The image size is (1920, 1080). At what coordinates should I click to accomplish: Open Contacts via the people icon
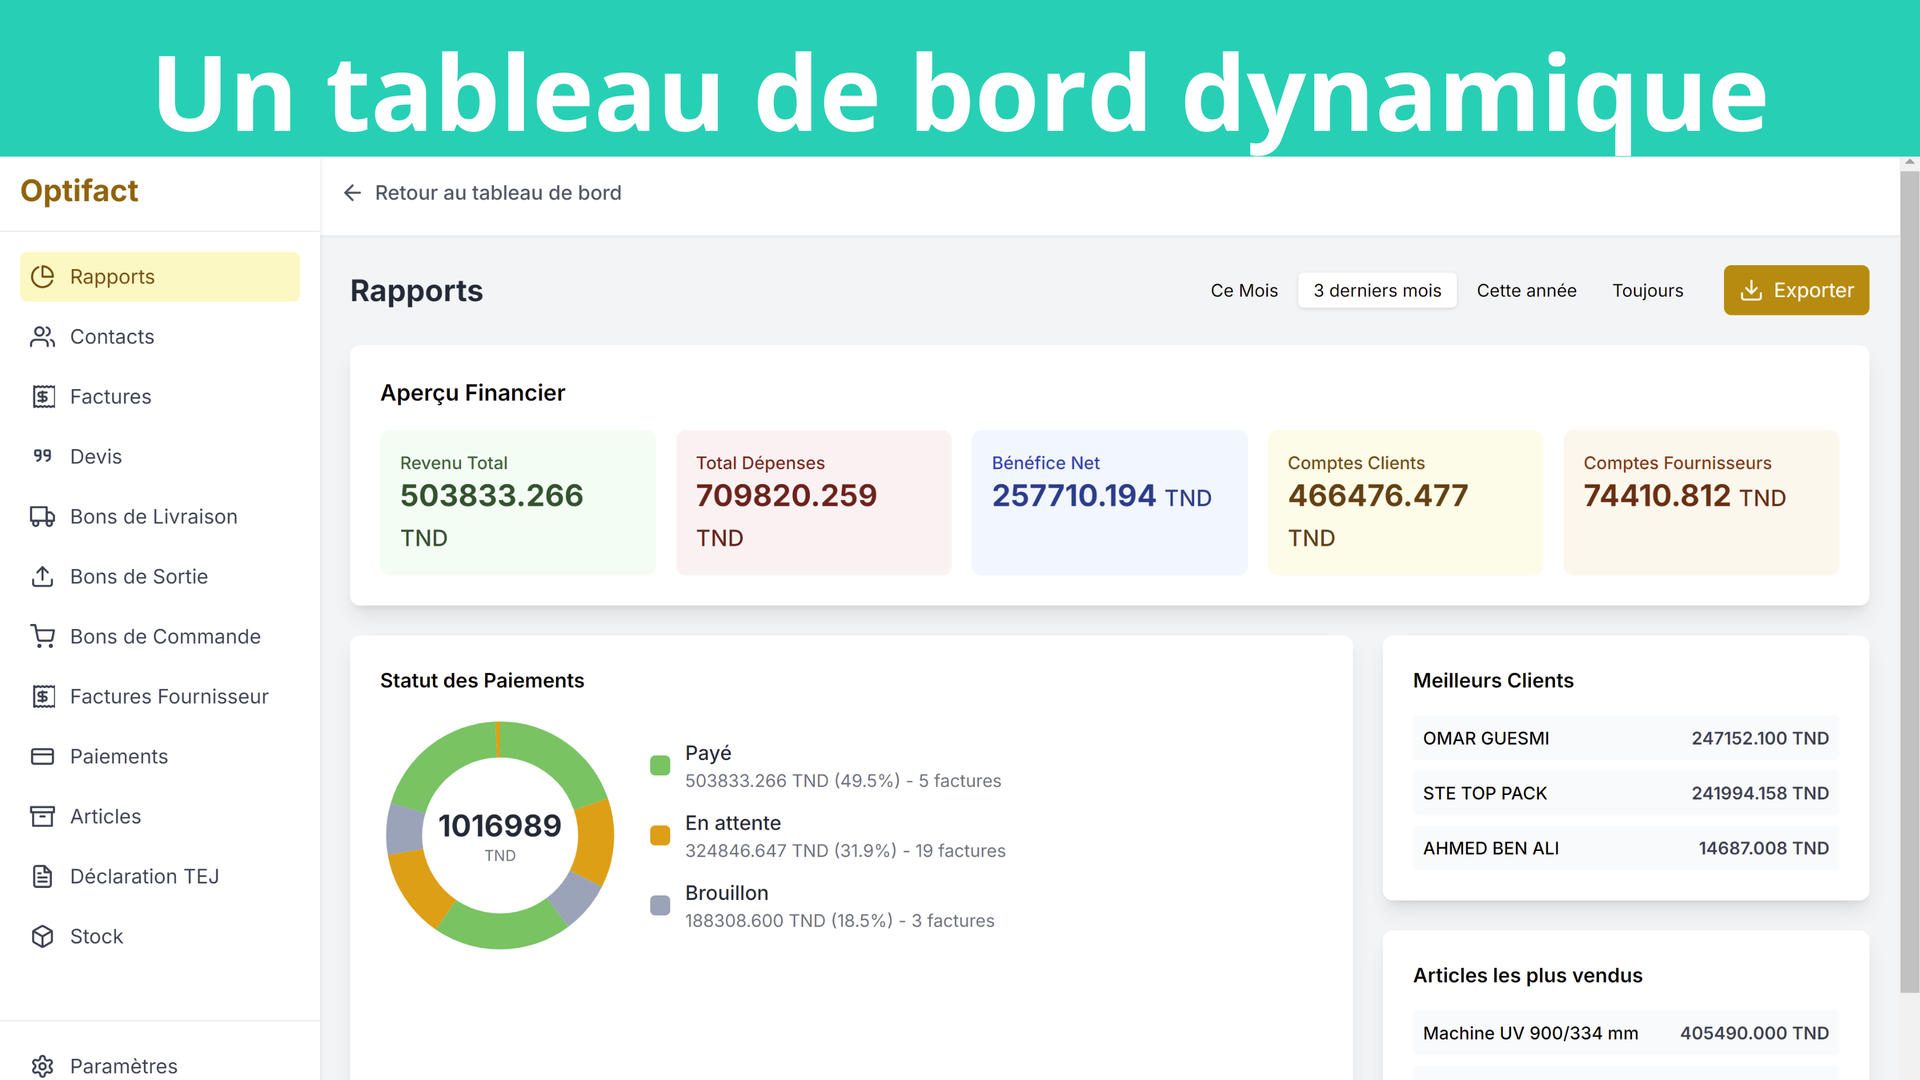pos(42,337)
